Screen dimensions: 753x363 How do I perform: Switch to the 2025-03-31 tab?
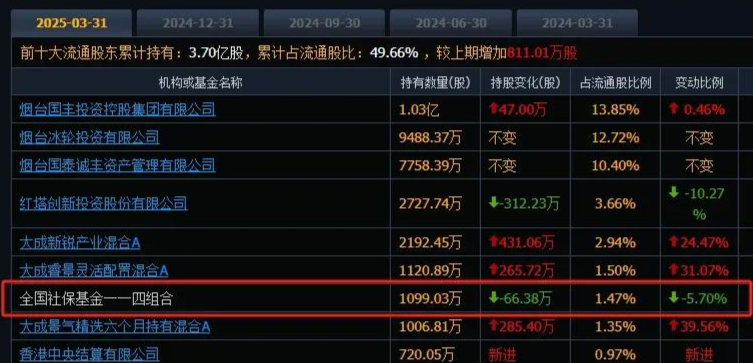click(x=71, y=23)
